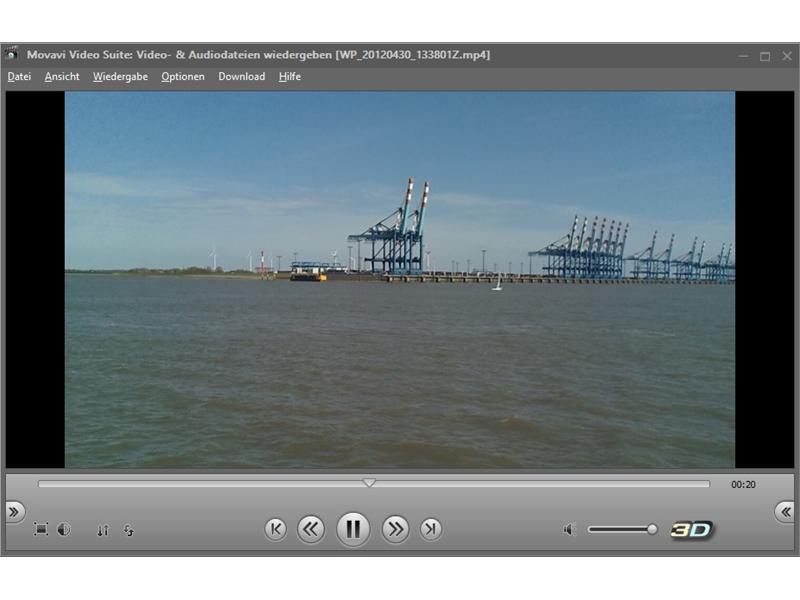Close the Movavi player window
The width and height of the screenshot is (800, 600).
click(787, 56)
